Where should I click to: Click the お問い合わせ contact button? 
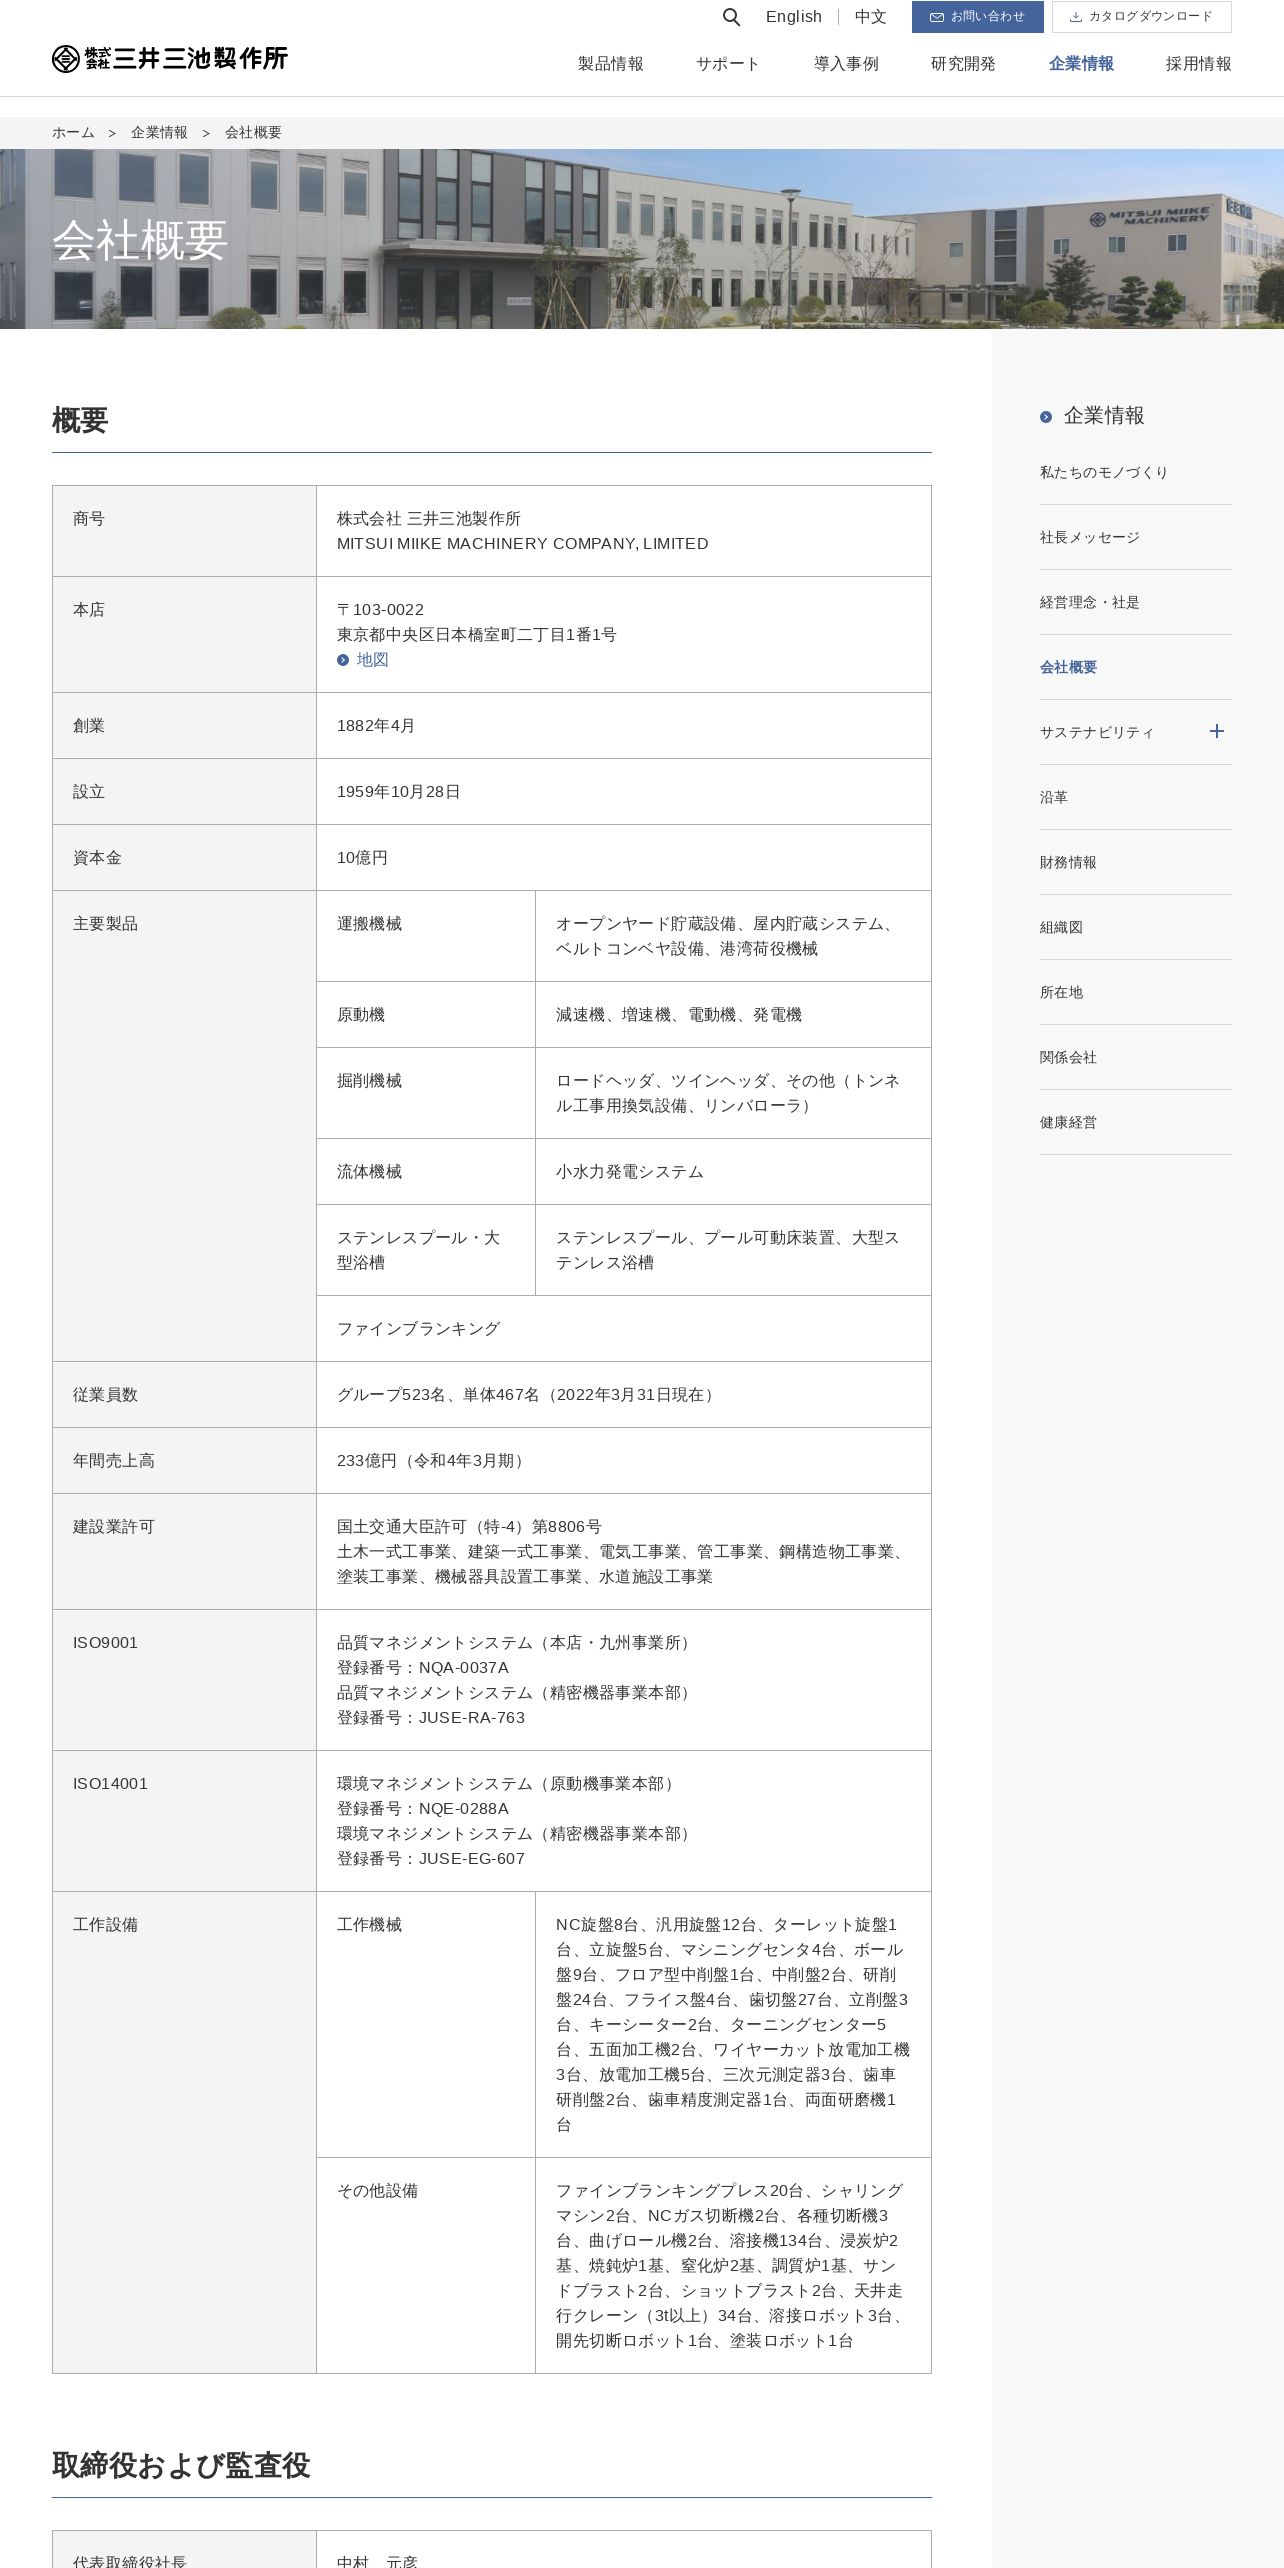pyautogui.click(x=977, y=17)
